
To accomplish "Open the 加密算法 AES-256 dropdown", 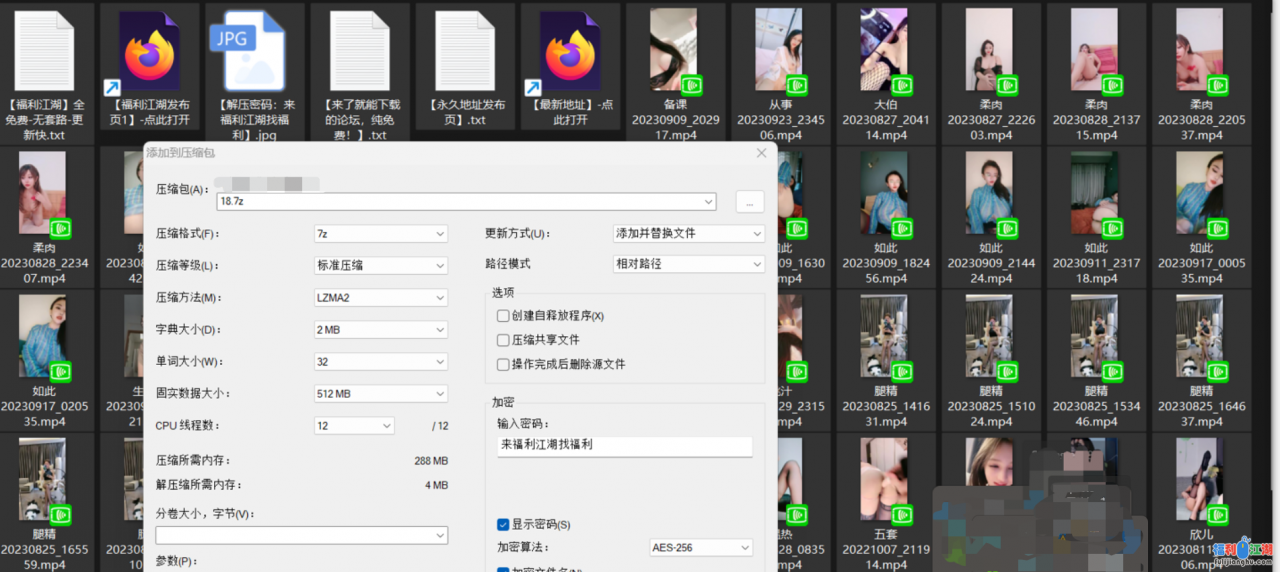I will pos(700,548).
